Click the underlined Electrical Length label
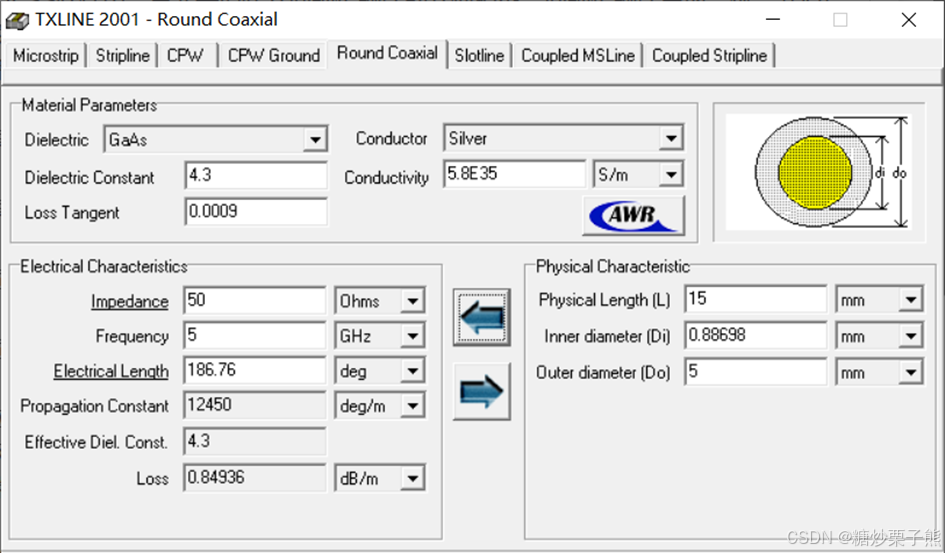 point(111,371)
